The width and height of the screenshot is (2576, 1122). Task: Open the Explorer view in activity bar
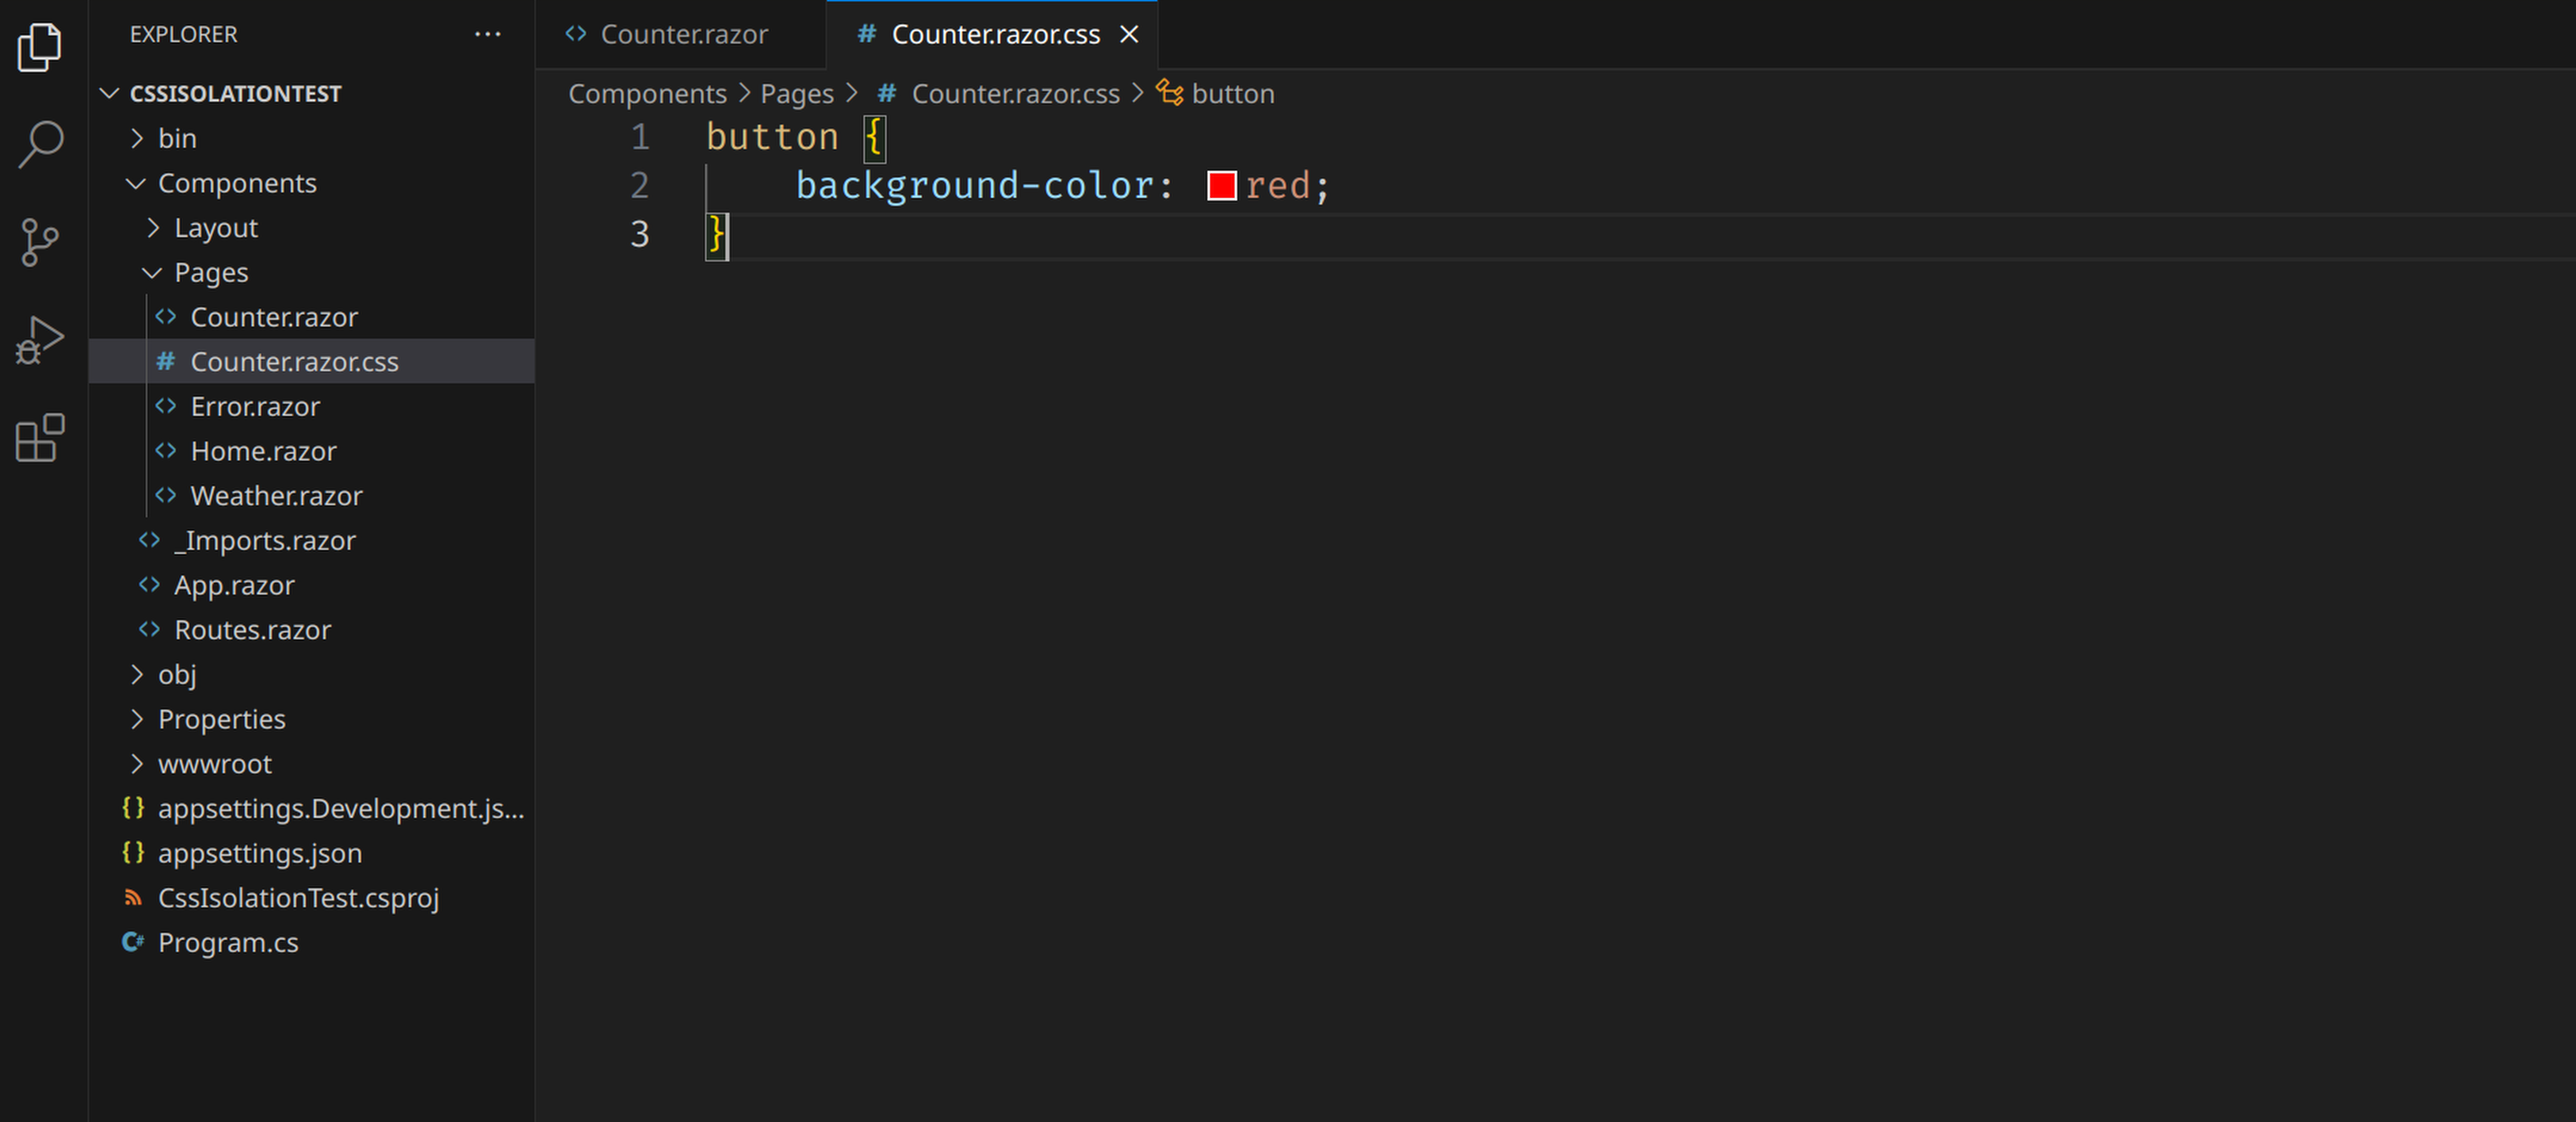tap(40, 47)
